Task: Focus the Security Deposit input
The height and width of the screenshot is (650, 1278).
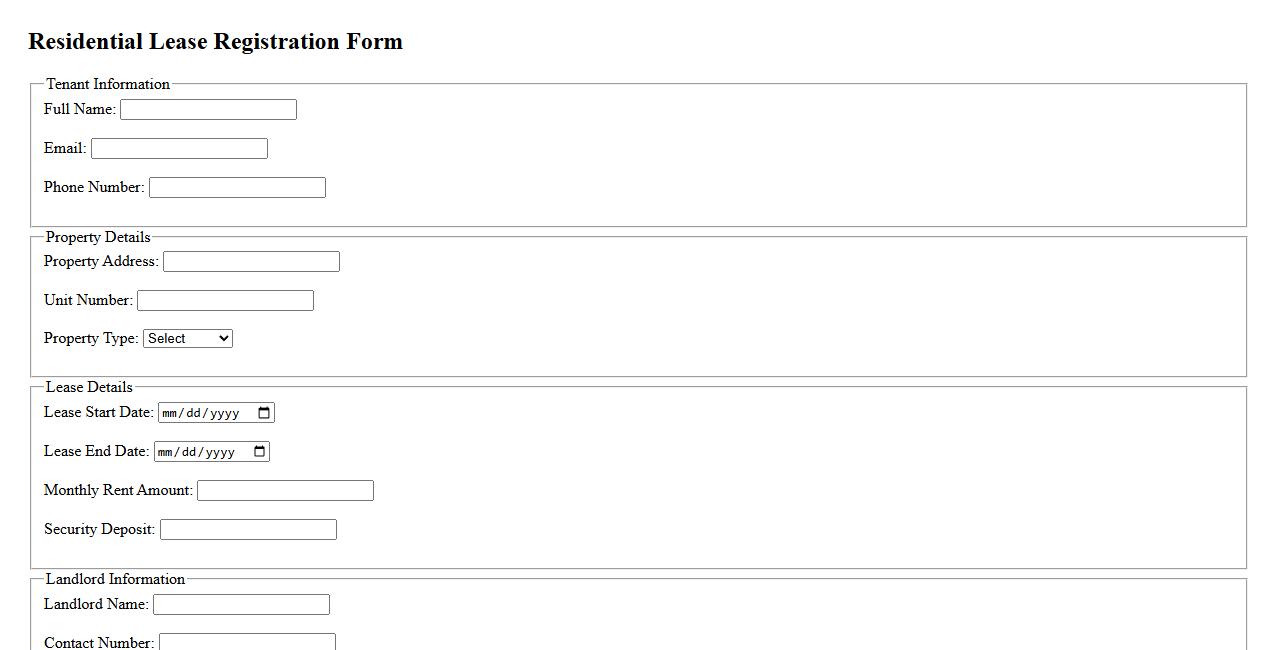Action: point(248,530)
